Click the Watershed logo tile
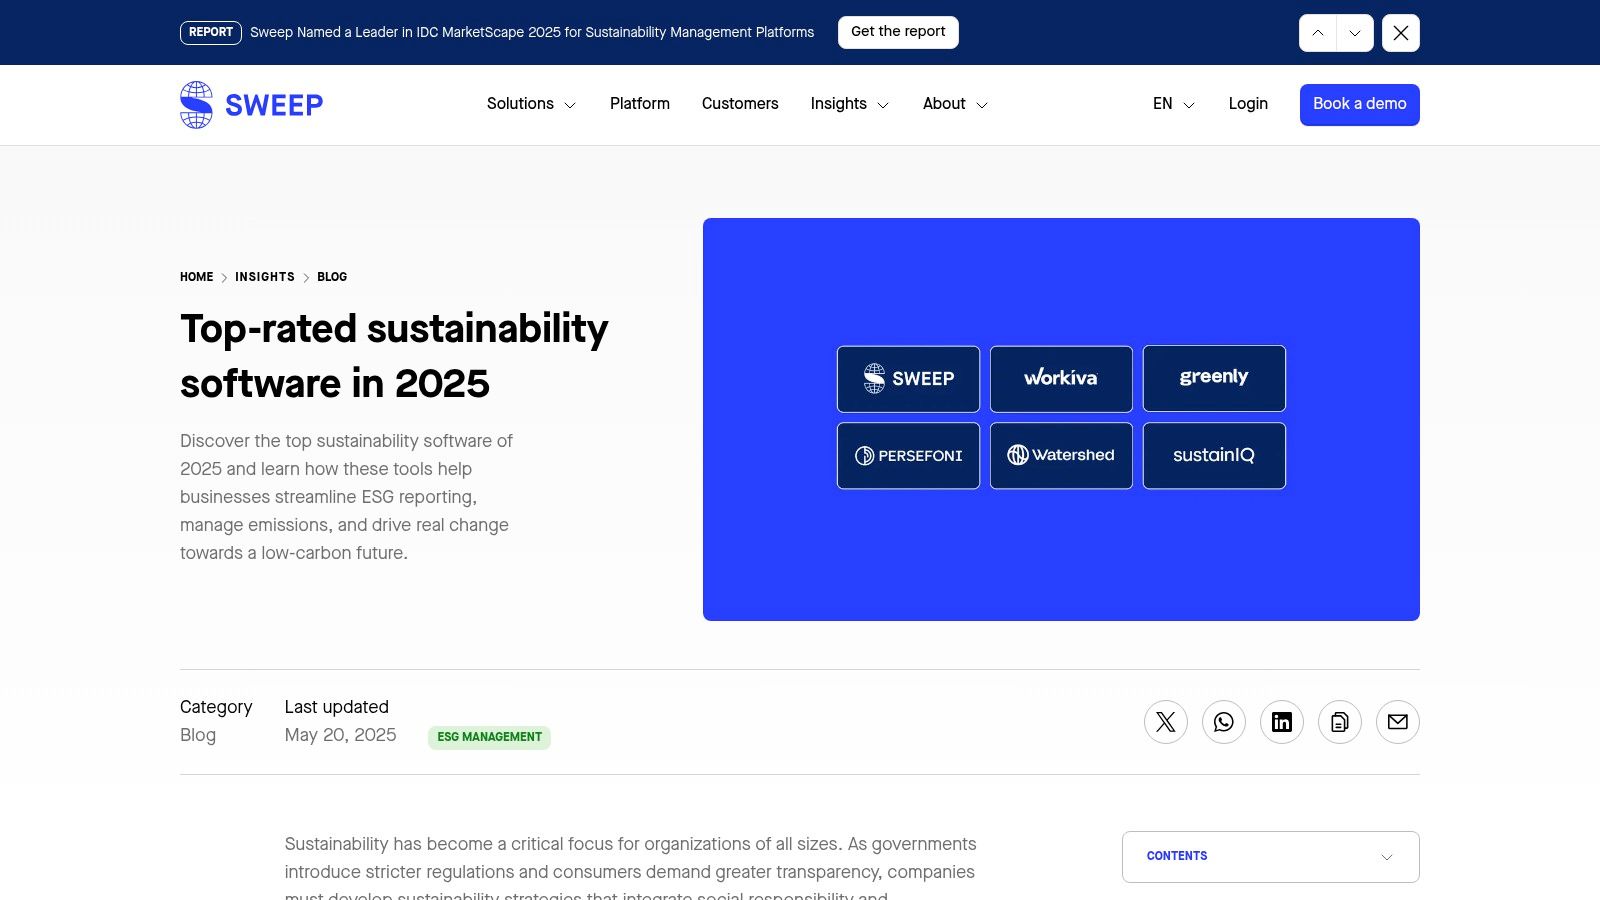 [1061, 456]
